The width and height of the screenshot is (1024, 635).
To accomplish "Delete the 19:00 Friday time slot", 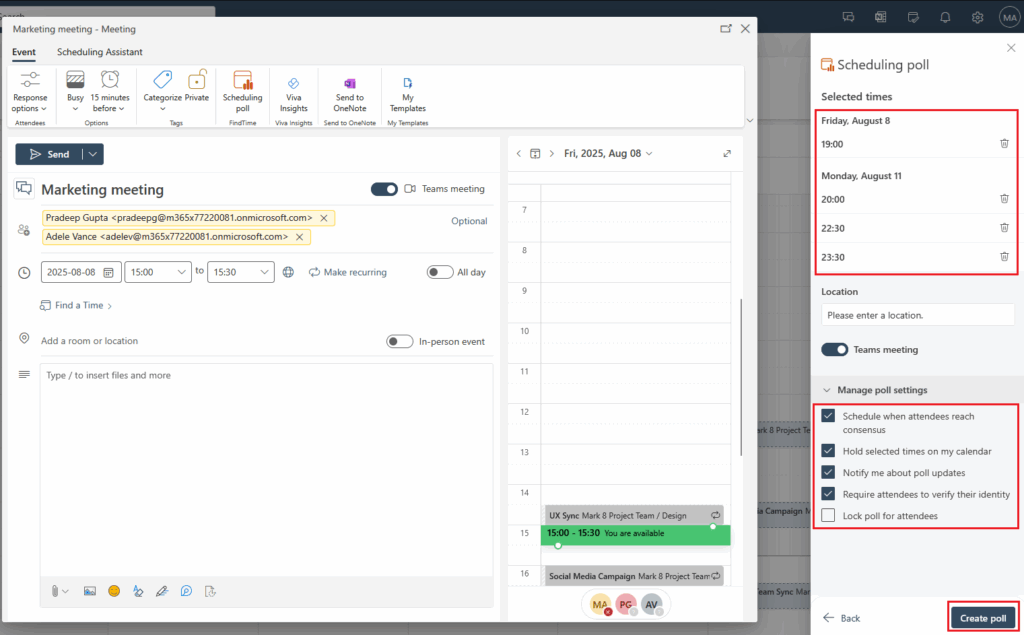I will (x=1004, y=144).
